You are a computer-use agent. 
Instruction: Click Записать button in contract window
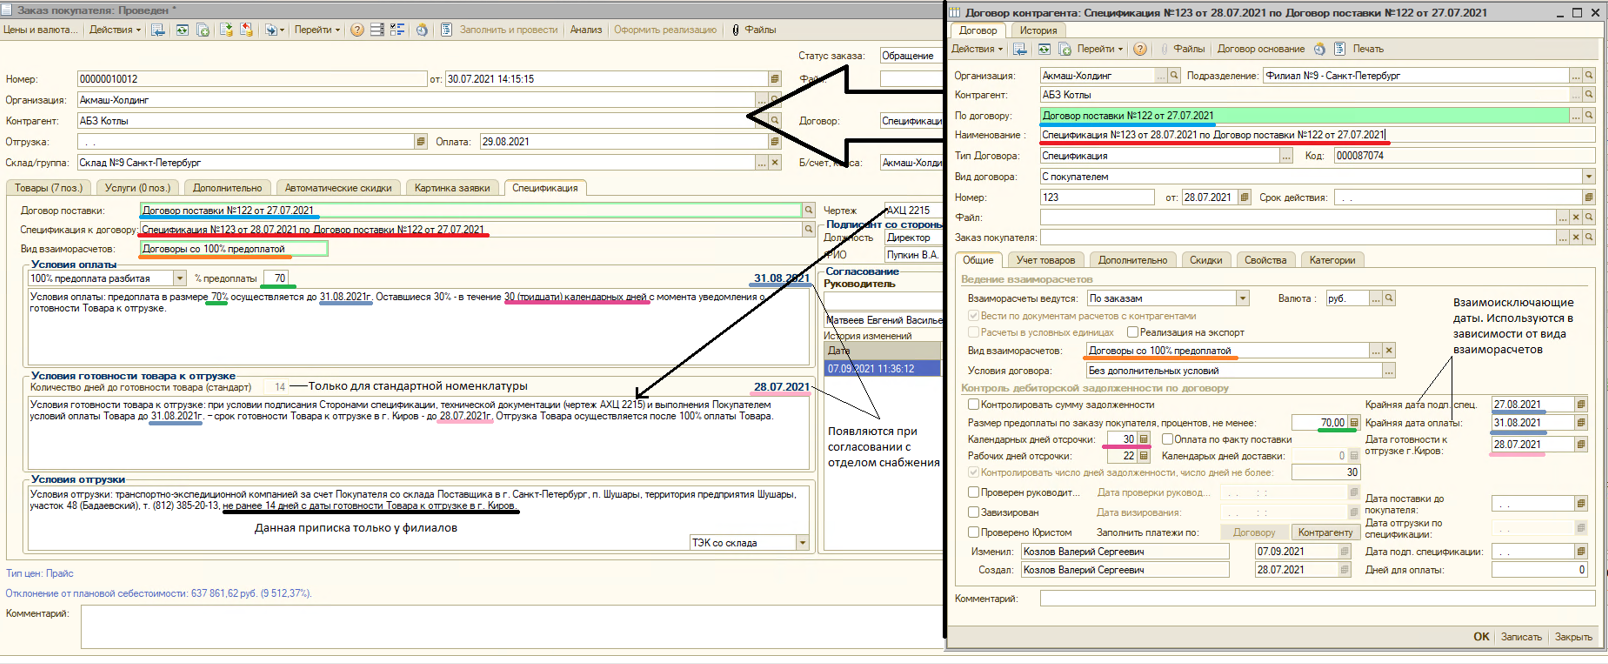point(1521,637)
